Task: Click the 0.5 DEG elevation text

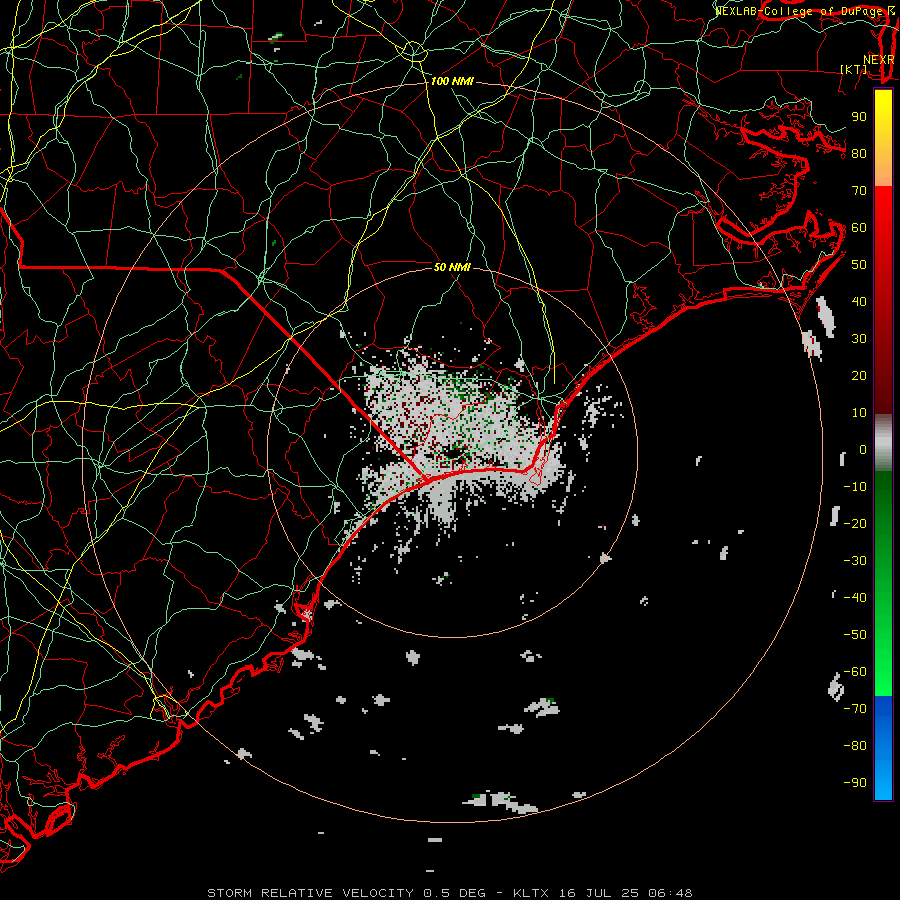Action: [454, 893]
